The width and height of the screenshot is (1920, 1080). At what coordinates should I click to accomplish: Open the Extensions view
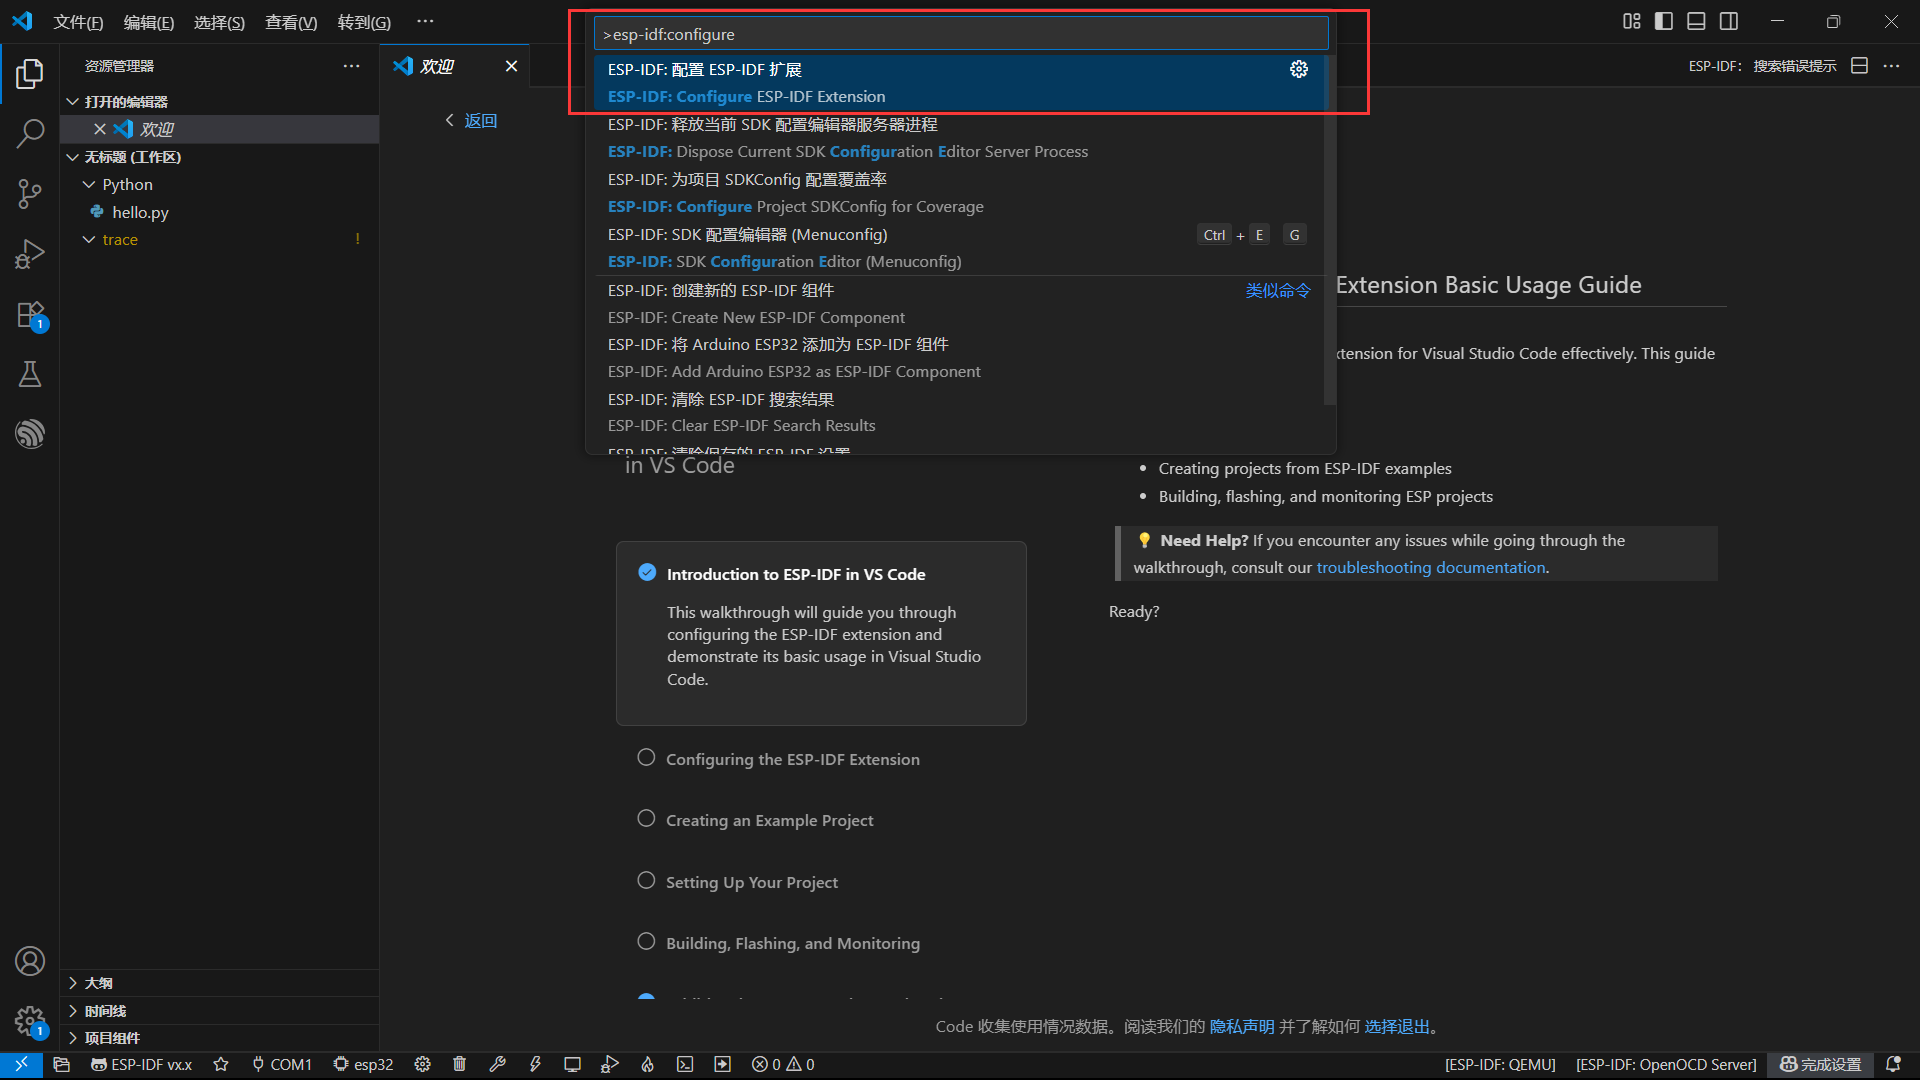30,314
